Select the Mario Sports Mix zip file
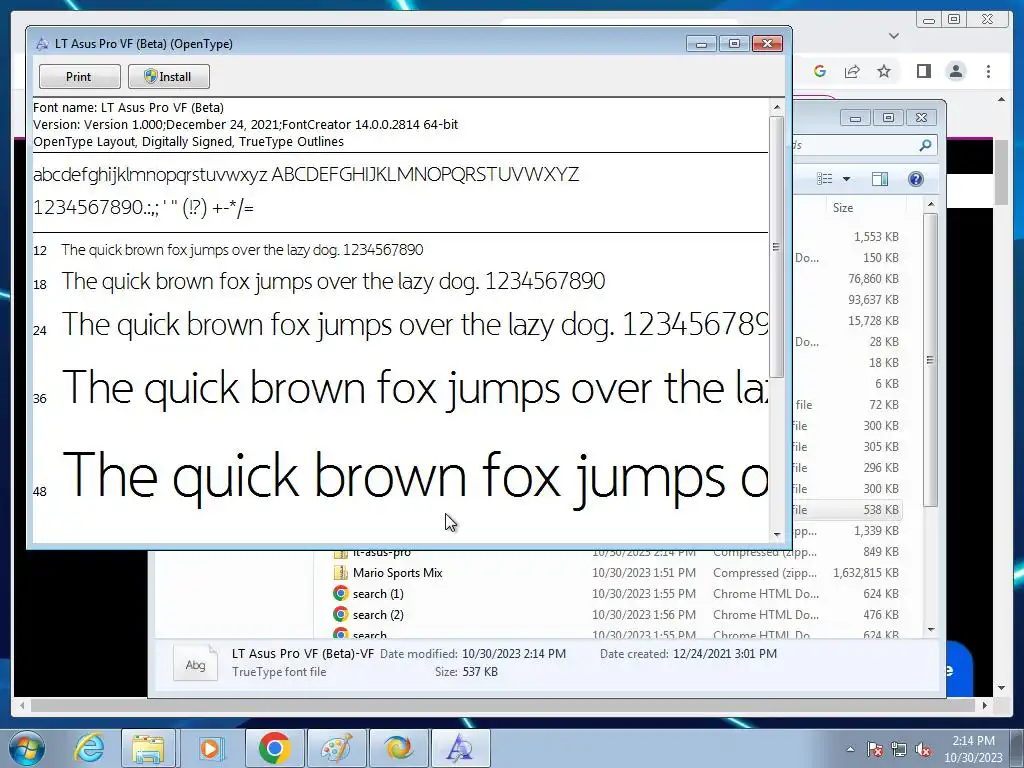 click(x=398, y=573)
